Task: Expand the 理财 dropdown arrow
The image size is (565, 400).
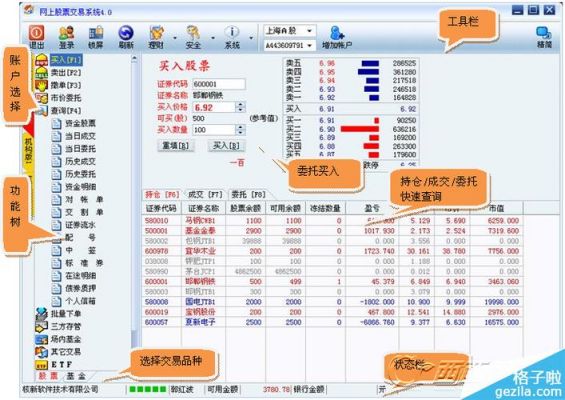Action: click(175, 38)
